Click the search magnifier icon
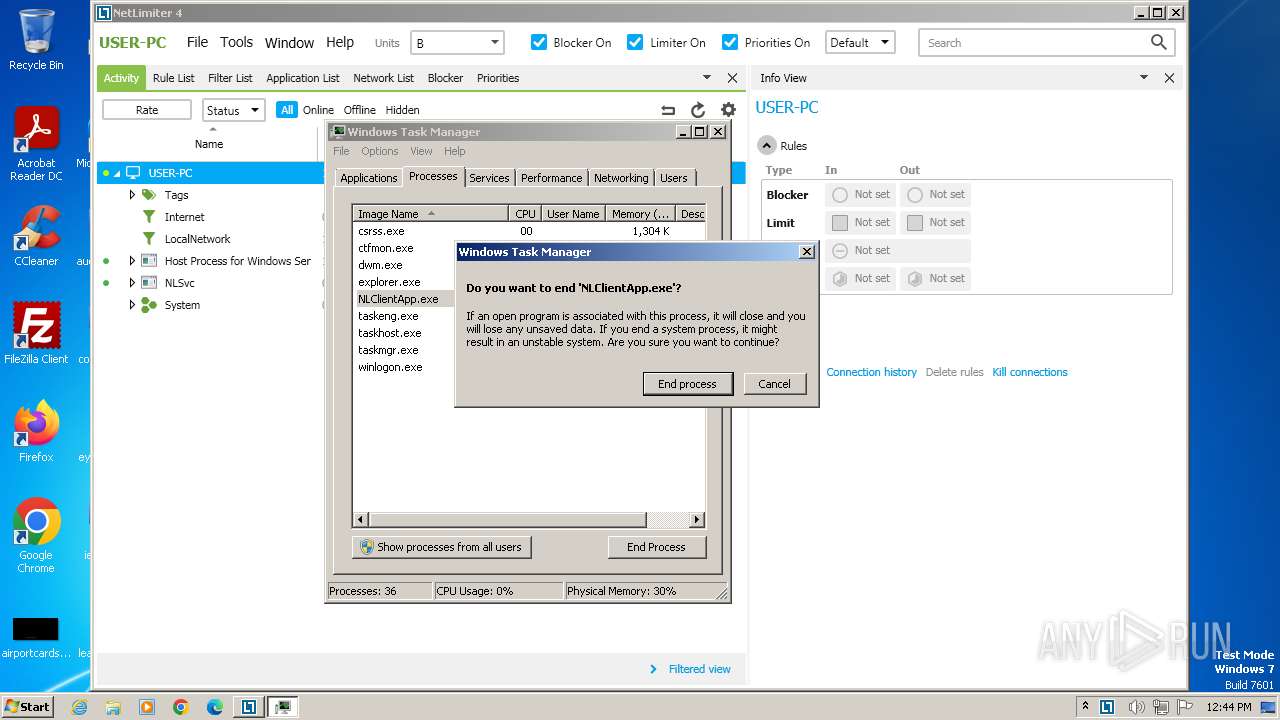1280x720 pixels. 1158,42
